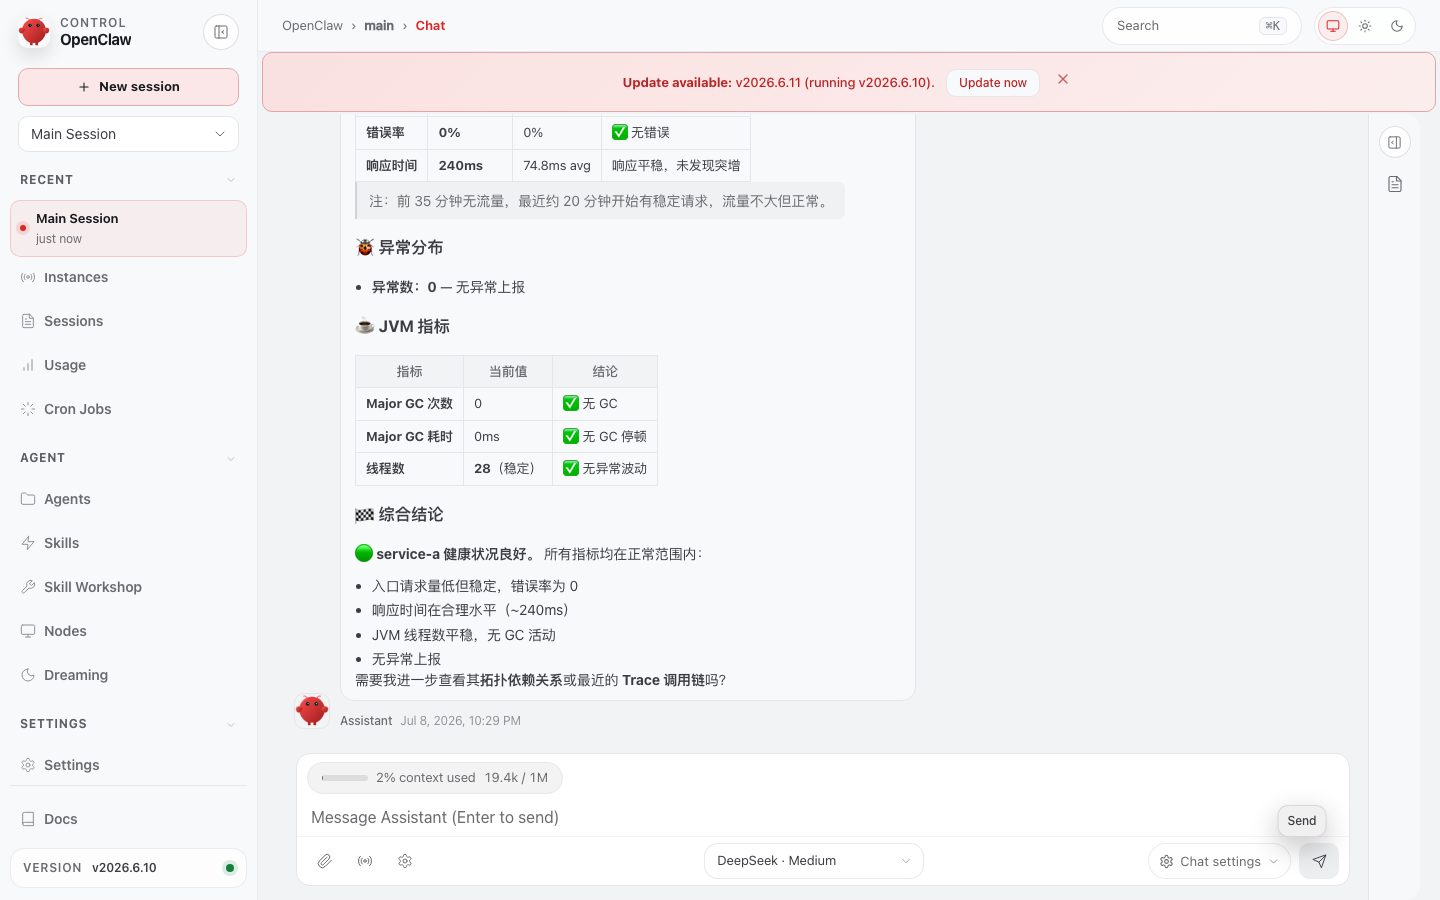
Task: Click the assistant avatar below message
Action: (312, 710)
